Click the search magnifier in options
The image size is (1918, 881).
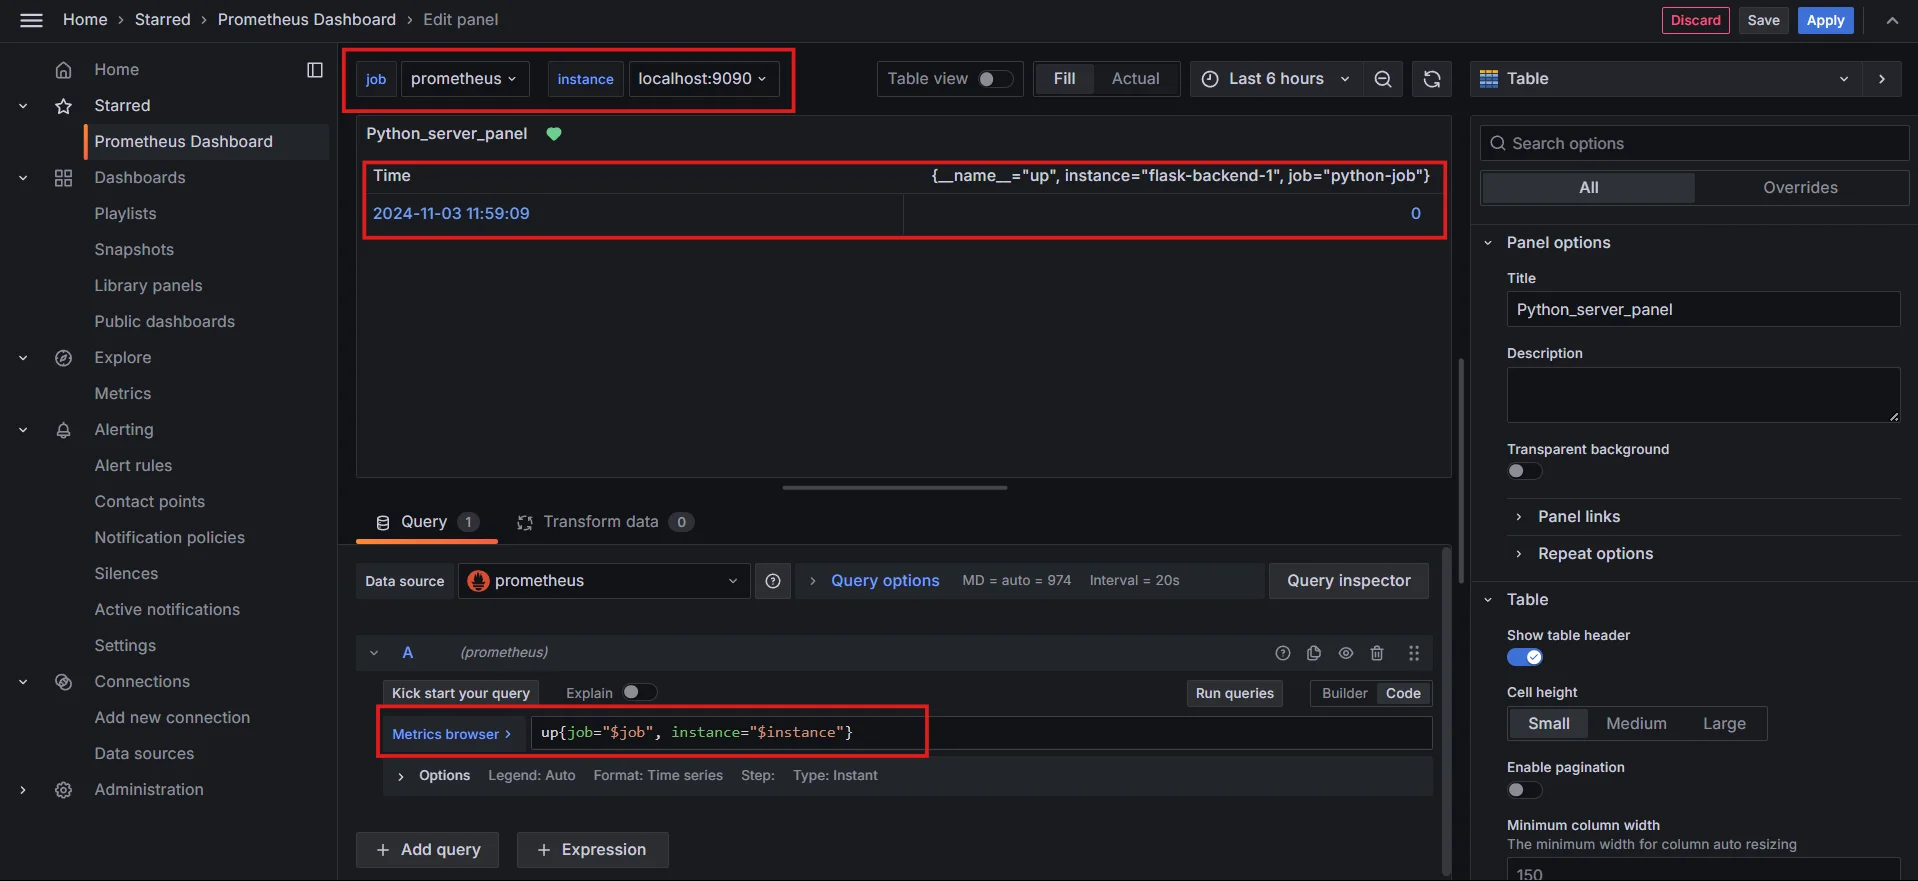point(1498,144)
